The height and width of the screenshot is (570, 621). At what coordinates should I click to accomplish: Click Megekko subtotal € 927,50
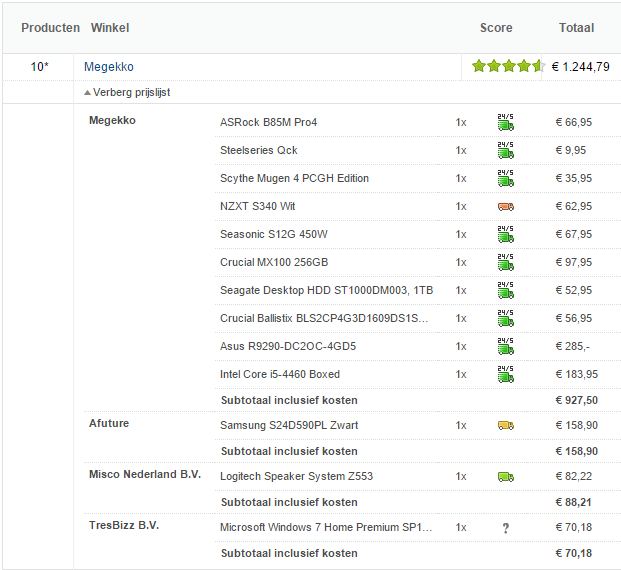[577, 400]
